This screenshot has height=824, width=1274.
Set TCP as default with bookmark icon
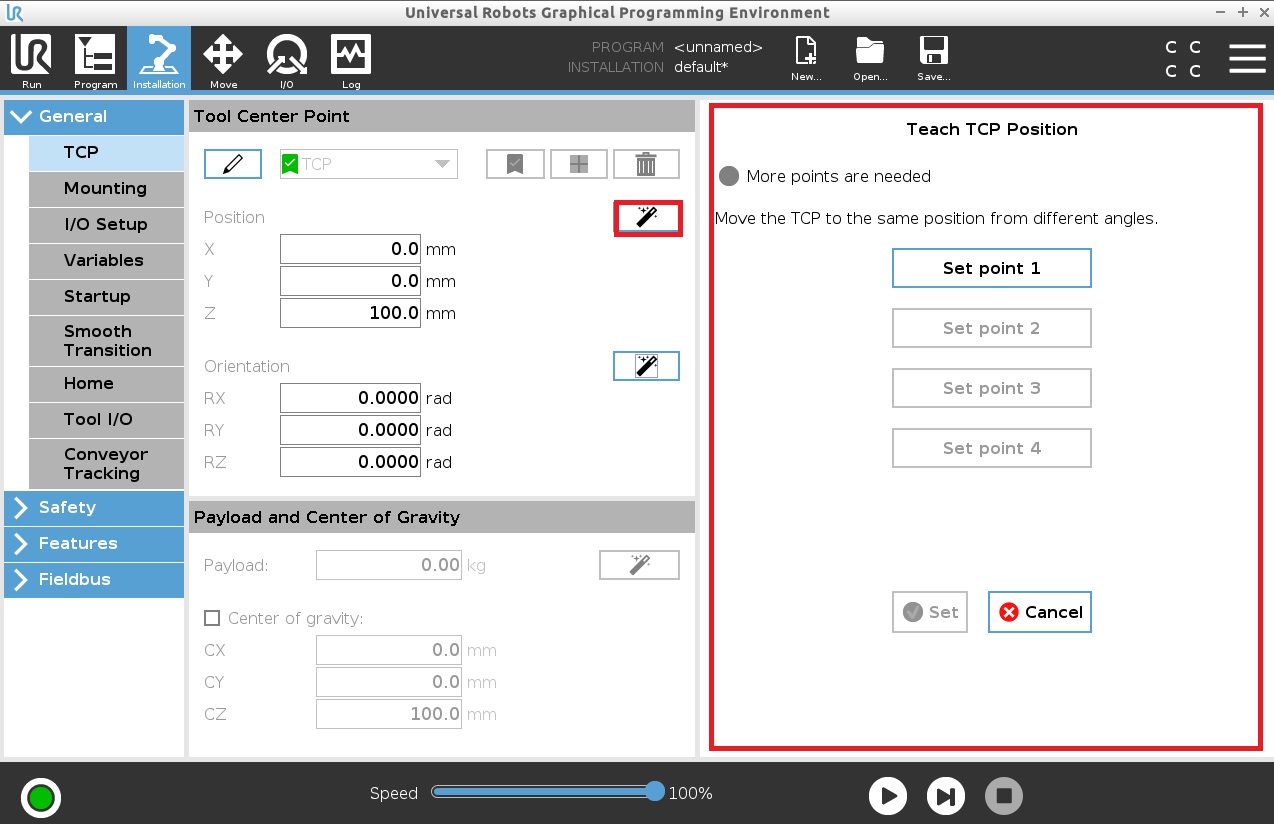click(515, 164)
